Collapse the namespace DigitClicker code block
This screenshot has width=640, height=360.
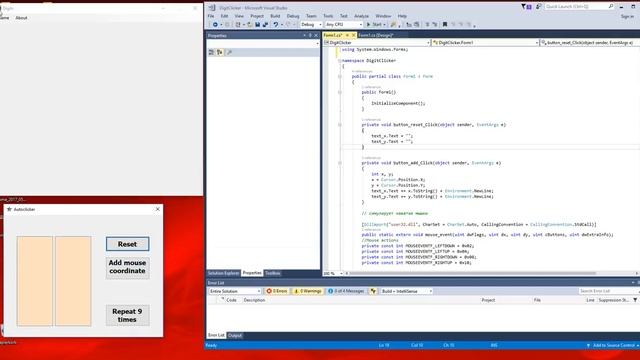(340, 60)
